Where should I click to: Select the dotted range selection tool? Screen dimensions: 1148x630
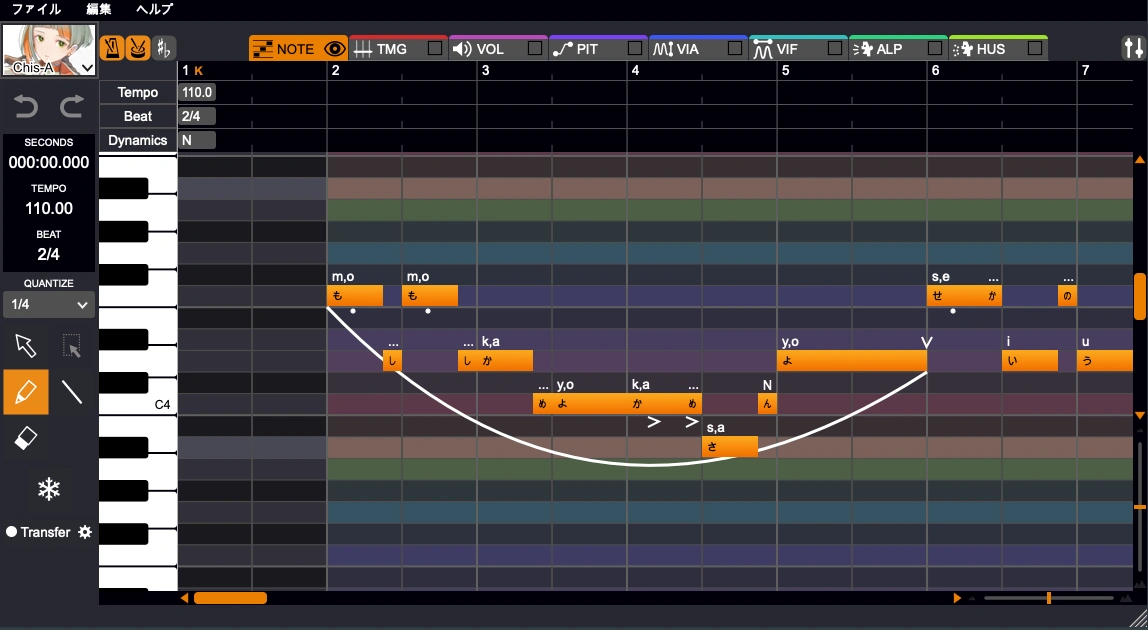[x=72, y=345]
